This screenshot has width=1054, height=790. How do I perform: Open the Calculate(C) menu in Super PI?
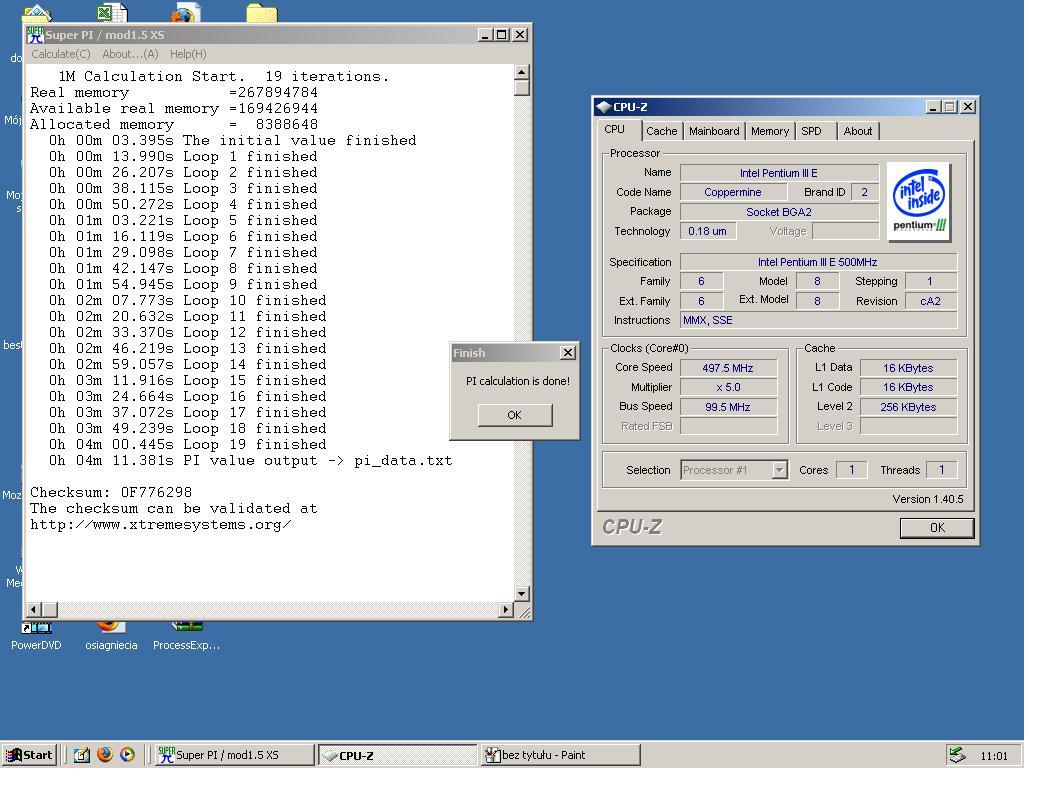click(60, 54)
